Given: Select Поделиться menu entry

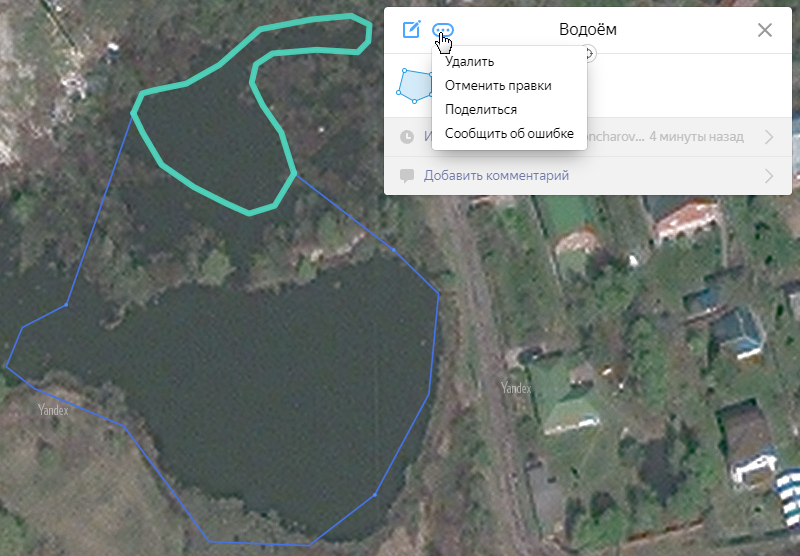Looking at the screenshot, I should coord(481,110).
